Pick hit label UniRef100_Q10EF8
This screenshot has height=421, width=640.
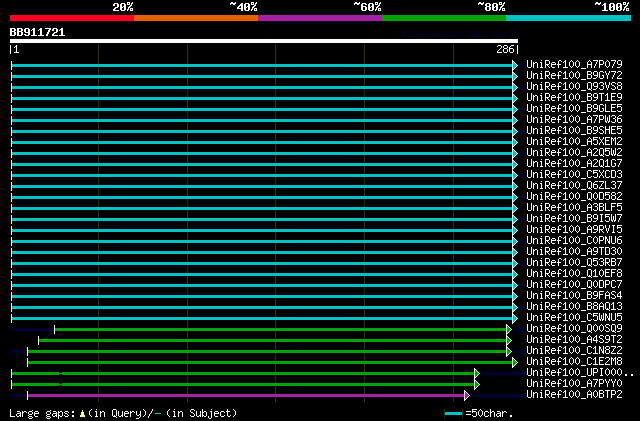pos(574,274)
